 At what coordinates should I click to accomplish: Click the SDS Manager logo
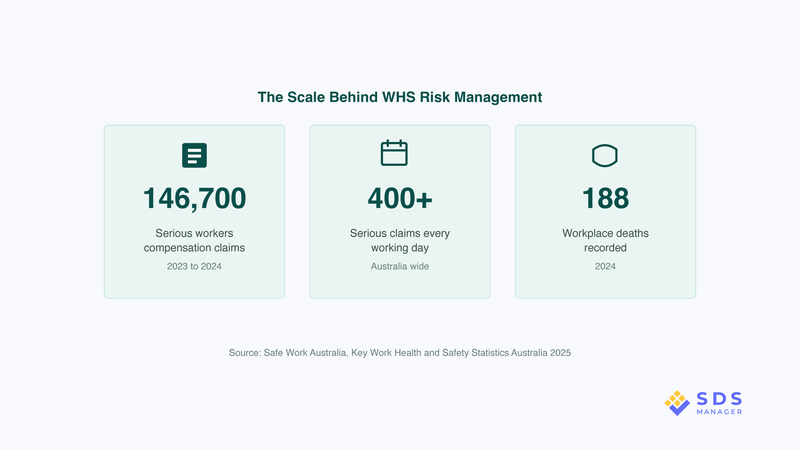tap(704, 403)
